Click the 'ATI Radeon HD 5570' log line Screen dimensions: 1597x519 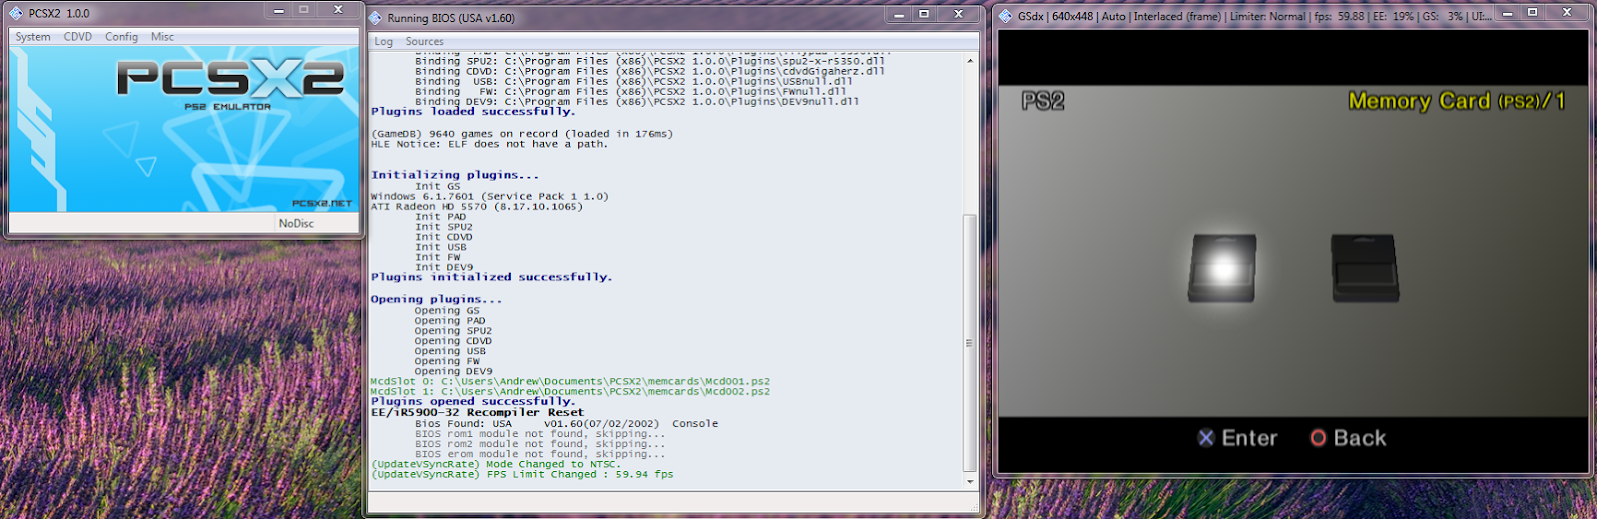tap(476, 207)
